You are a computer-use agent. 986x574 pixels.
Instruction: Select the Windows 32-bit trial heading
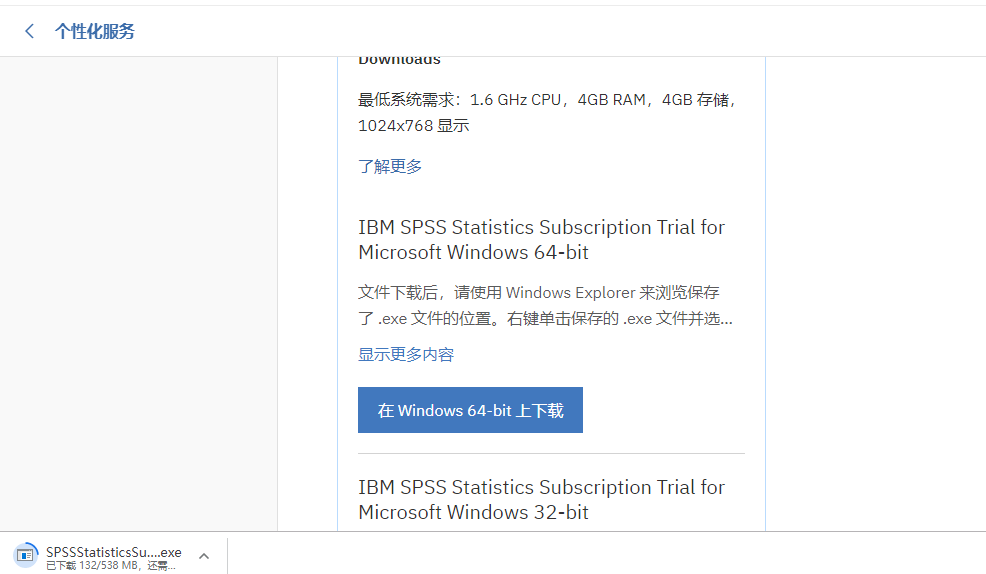point(541,500)
